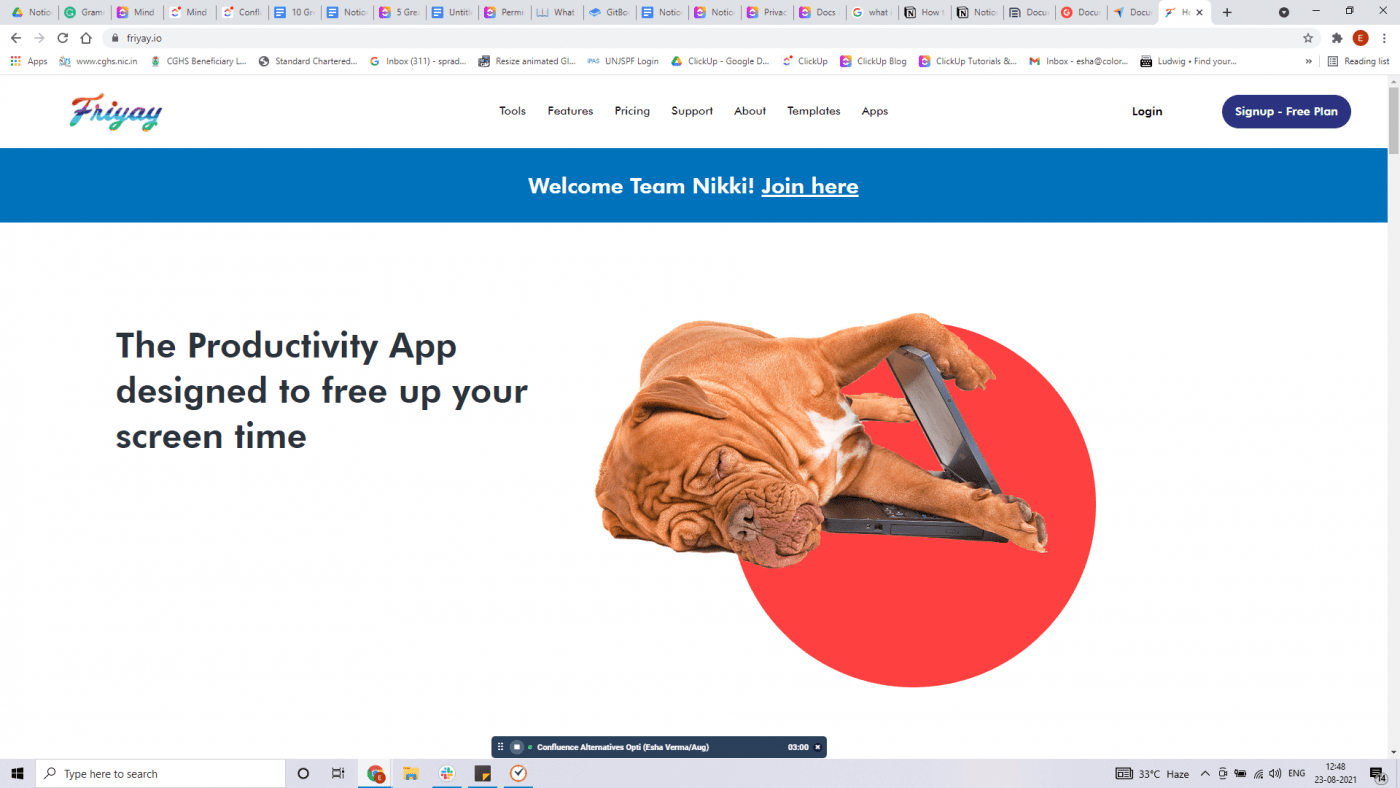Show hidden system tray icons
The width and height of the screenshot is (1400, 788).
(1205, 773)
